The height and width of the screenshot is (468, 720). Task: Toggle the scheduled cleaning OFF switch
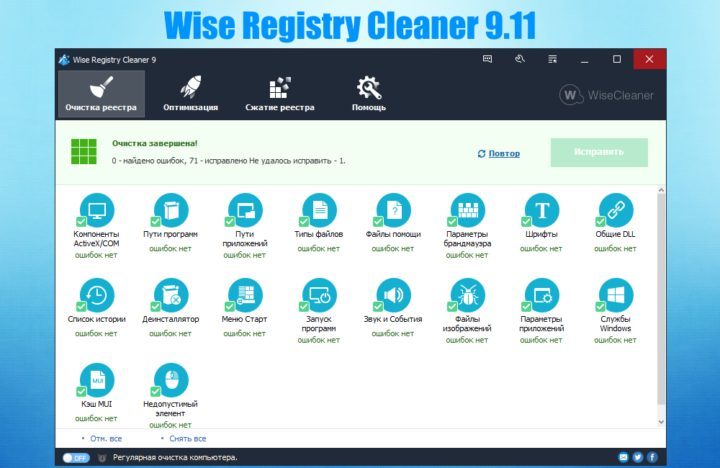[75, 457]
